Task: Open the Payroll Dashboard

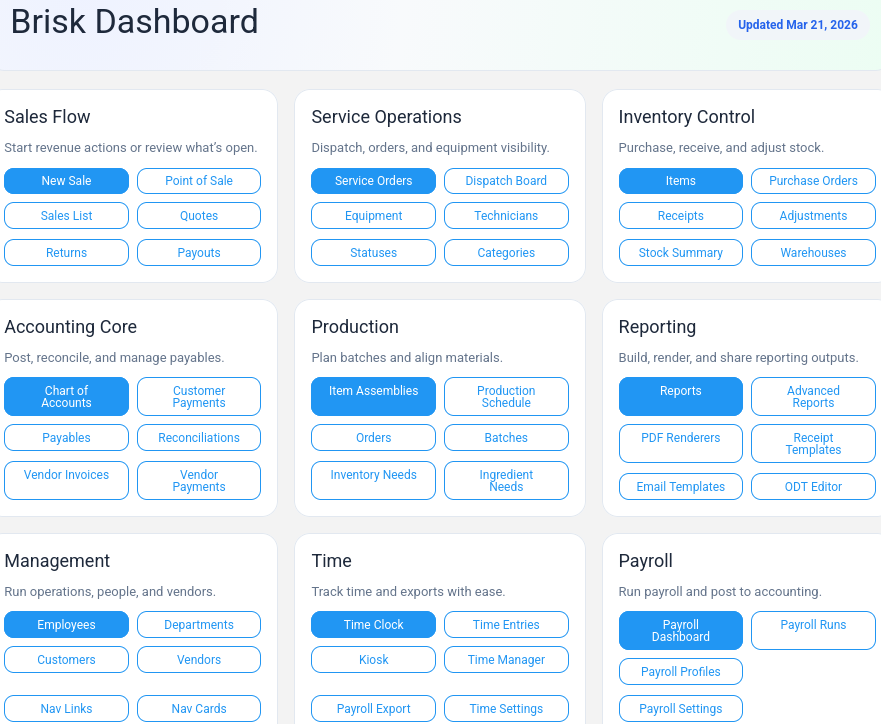Action: tap(680, 630)
